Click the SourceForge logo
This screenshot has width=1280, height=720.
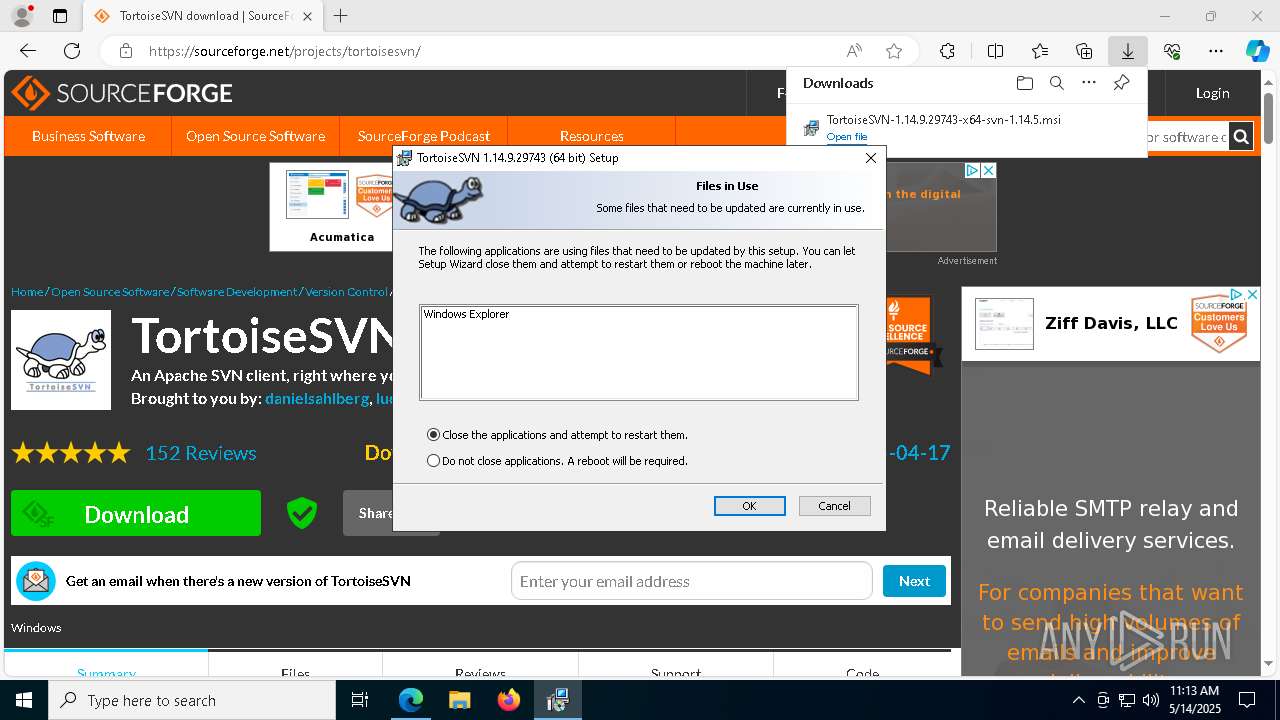click(x=122, y=93)
